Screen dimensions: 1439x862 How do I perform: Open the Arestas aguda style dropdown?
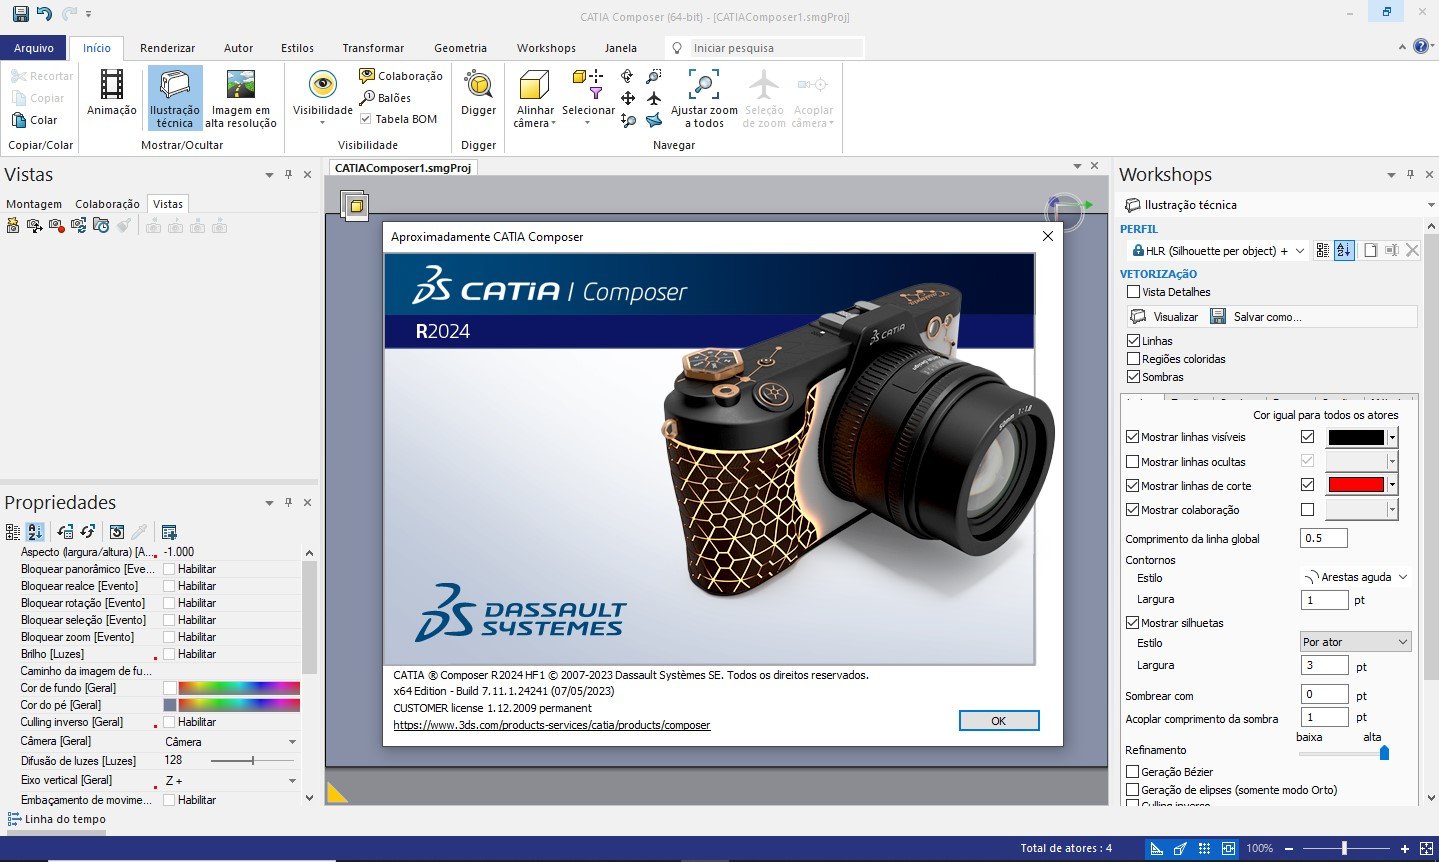pyautogui.click(x=1402, y=577)
